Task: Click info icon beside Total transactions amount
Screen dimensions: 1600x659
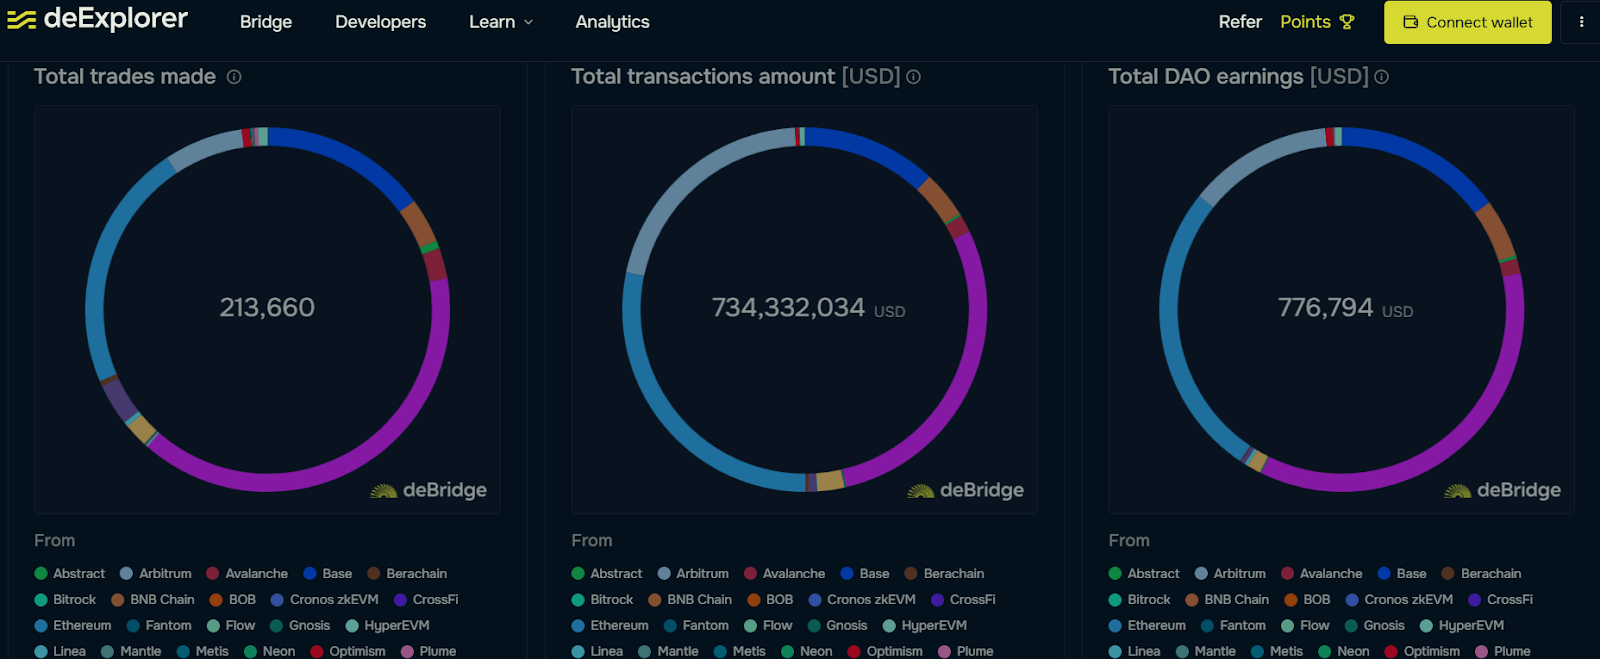Action: click(x=913, y=77)
